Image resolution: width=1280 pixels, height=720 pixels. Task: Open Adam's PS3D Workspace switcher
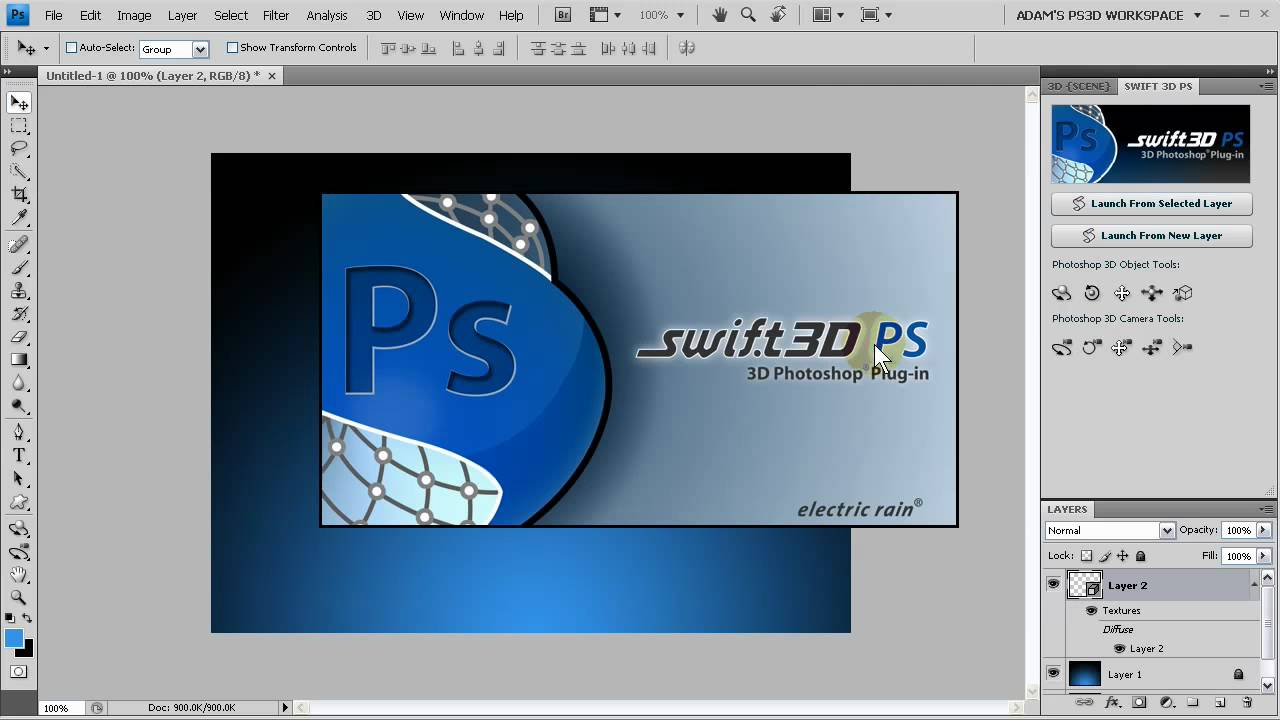click(x=1108, y=15)
